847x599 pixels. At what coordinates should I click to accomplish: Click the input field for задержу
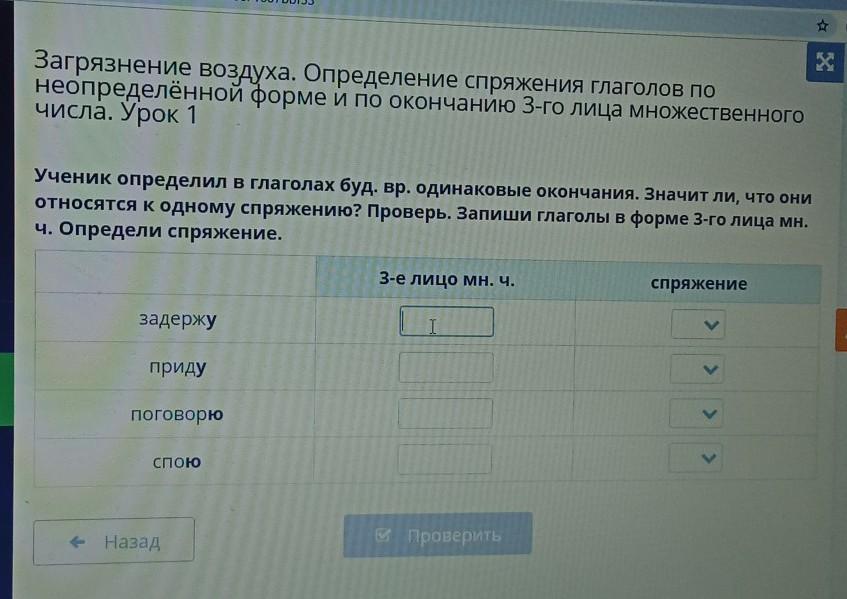click(446, 322)
